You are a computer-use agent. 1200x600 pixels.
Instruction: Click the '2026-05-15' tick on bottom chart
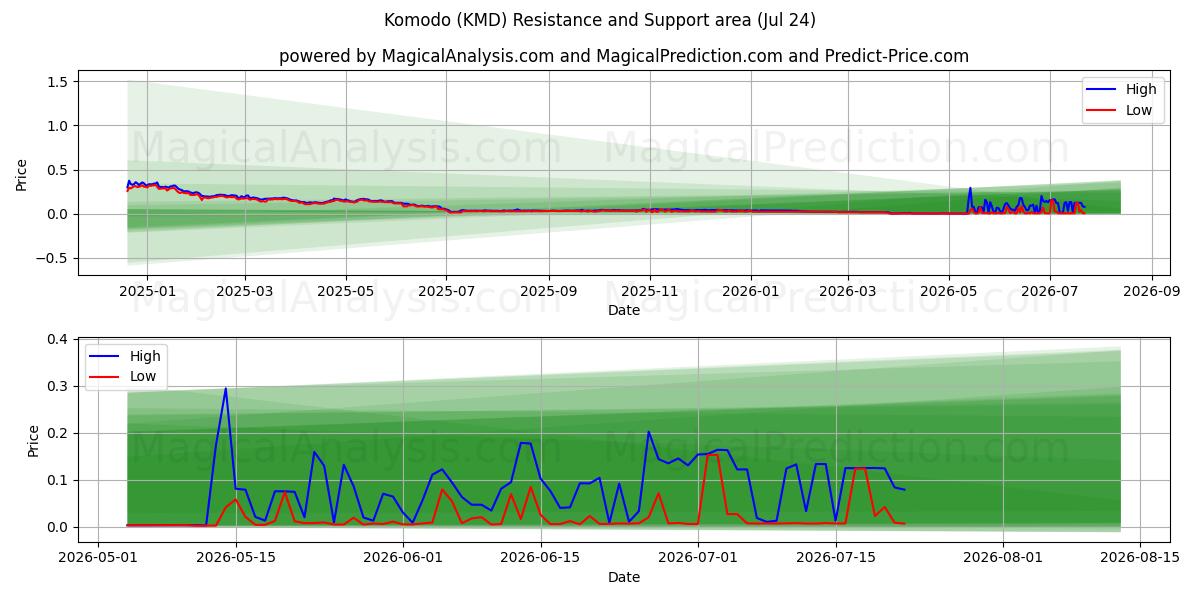coord(236,558)
